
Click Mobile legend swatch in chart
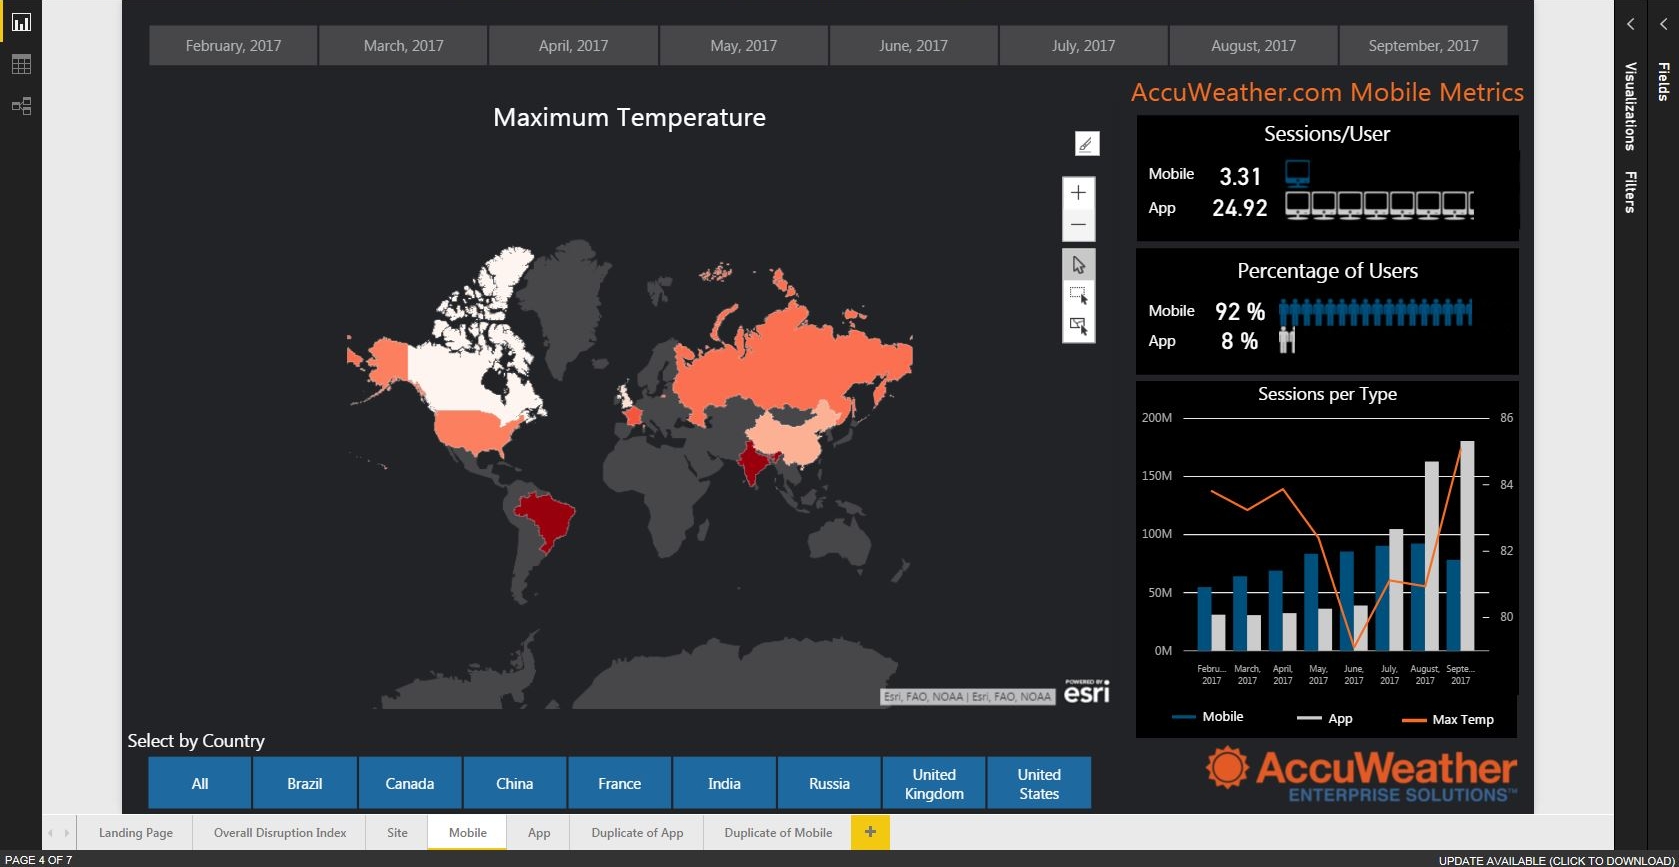1184,717
